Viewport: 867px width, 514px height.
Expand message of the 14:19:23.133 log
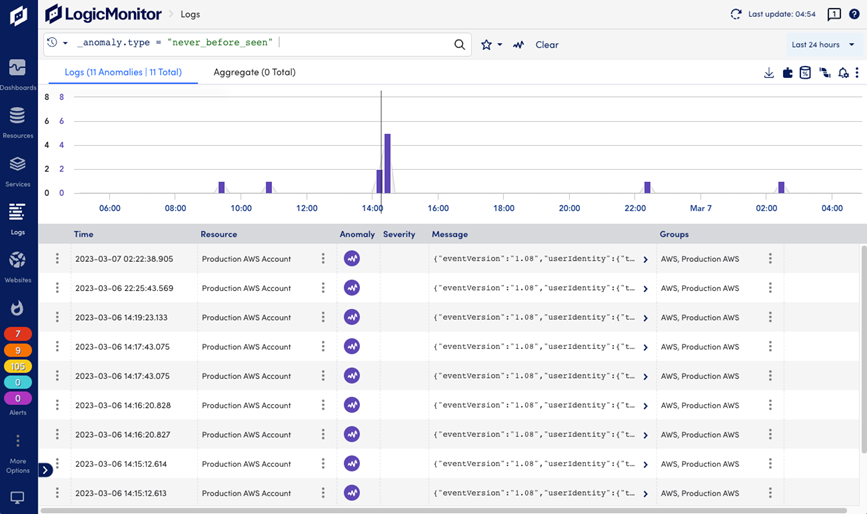click(645, 318)
